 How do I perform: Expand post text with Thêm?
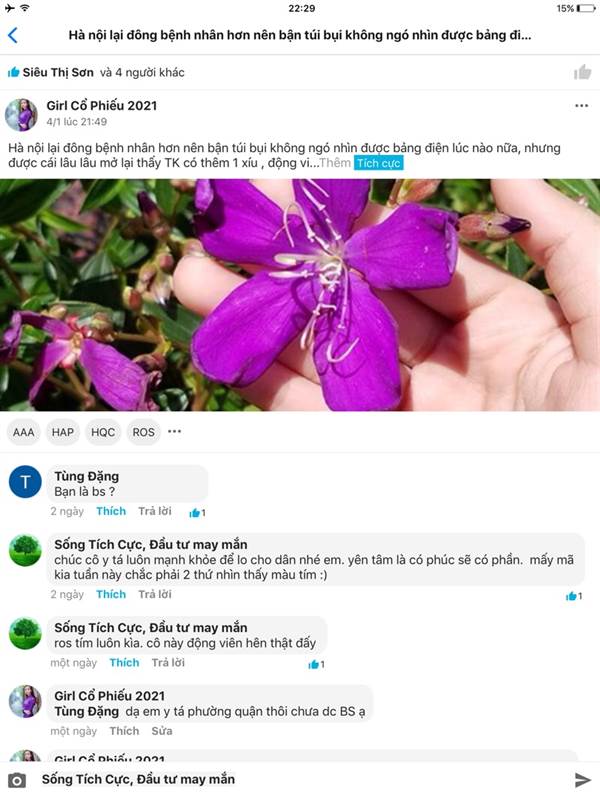[x=335, y=163]
